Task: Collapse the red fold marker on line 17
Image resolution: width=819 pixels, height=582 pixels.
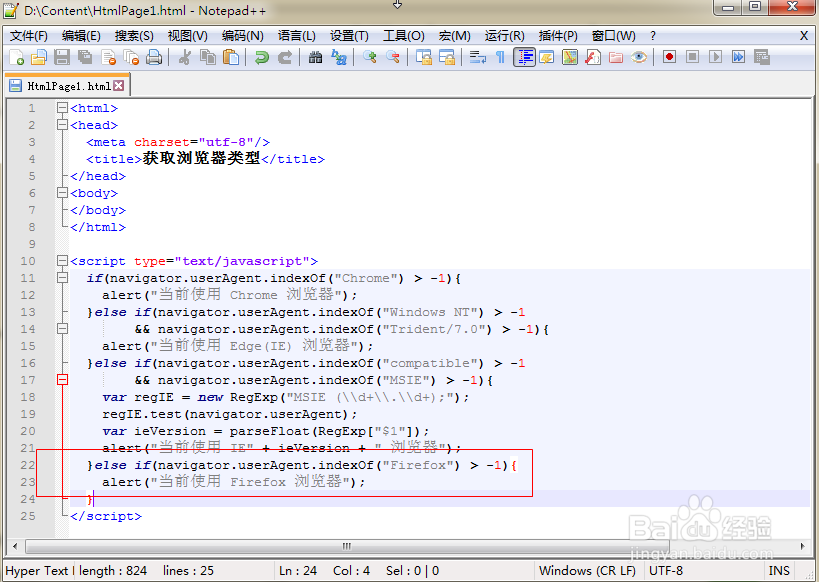Action: [x=62, y=380]
